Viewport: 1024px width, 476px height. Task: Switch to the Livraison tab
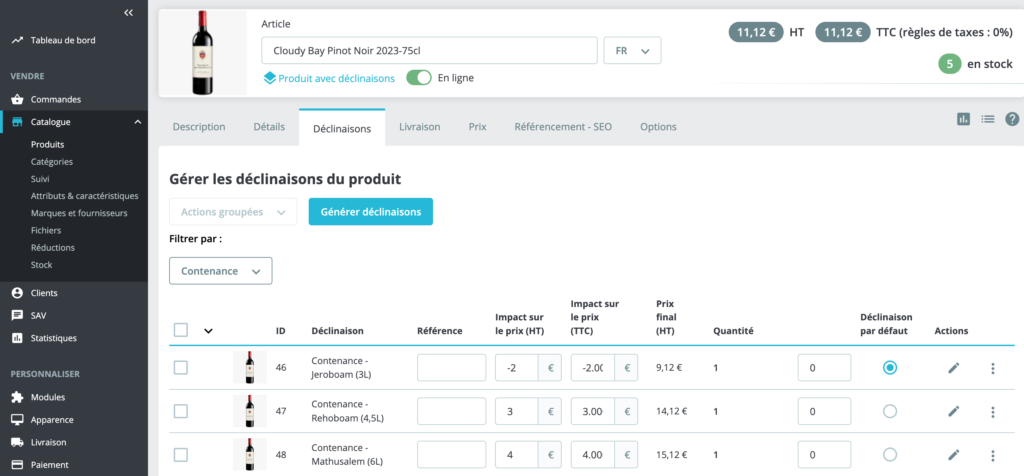click(419, 127)
